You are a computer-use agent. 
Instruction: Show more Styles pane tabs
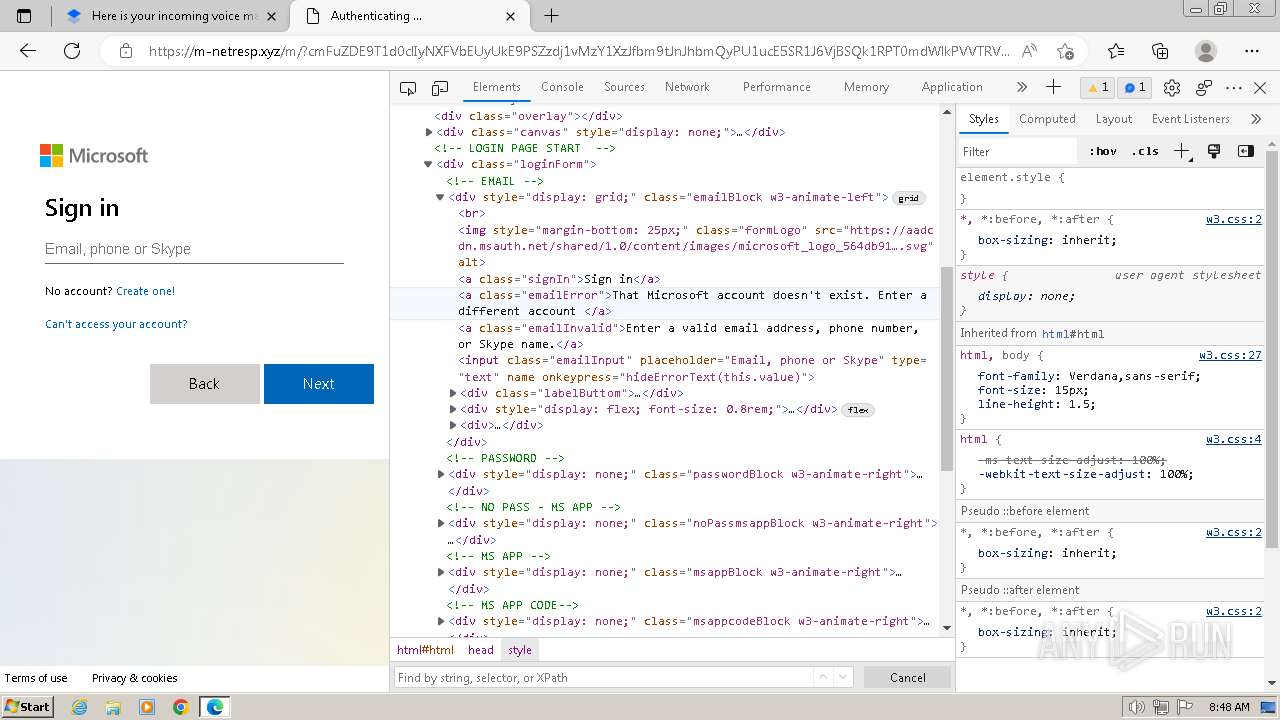[x=1256, y=119]
